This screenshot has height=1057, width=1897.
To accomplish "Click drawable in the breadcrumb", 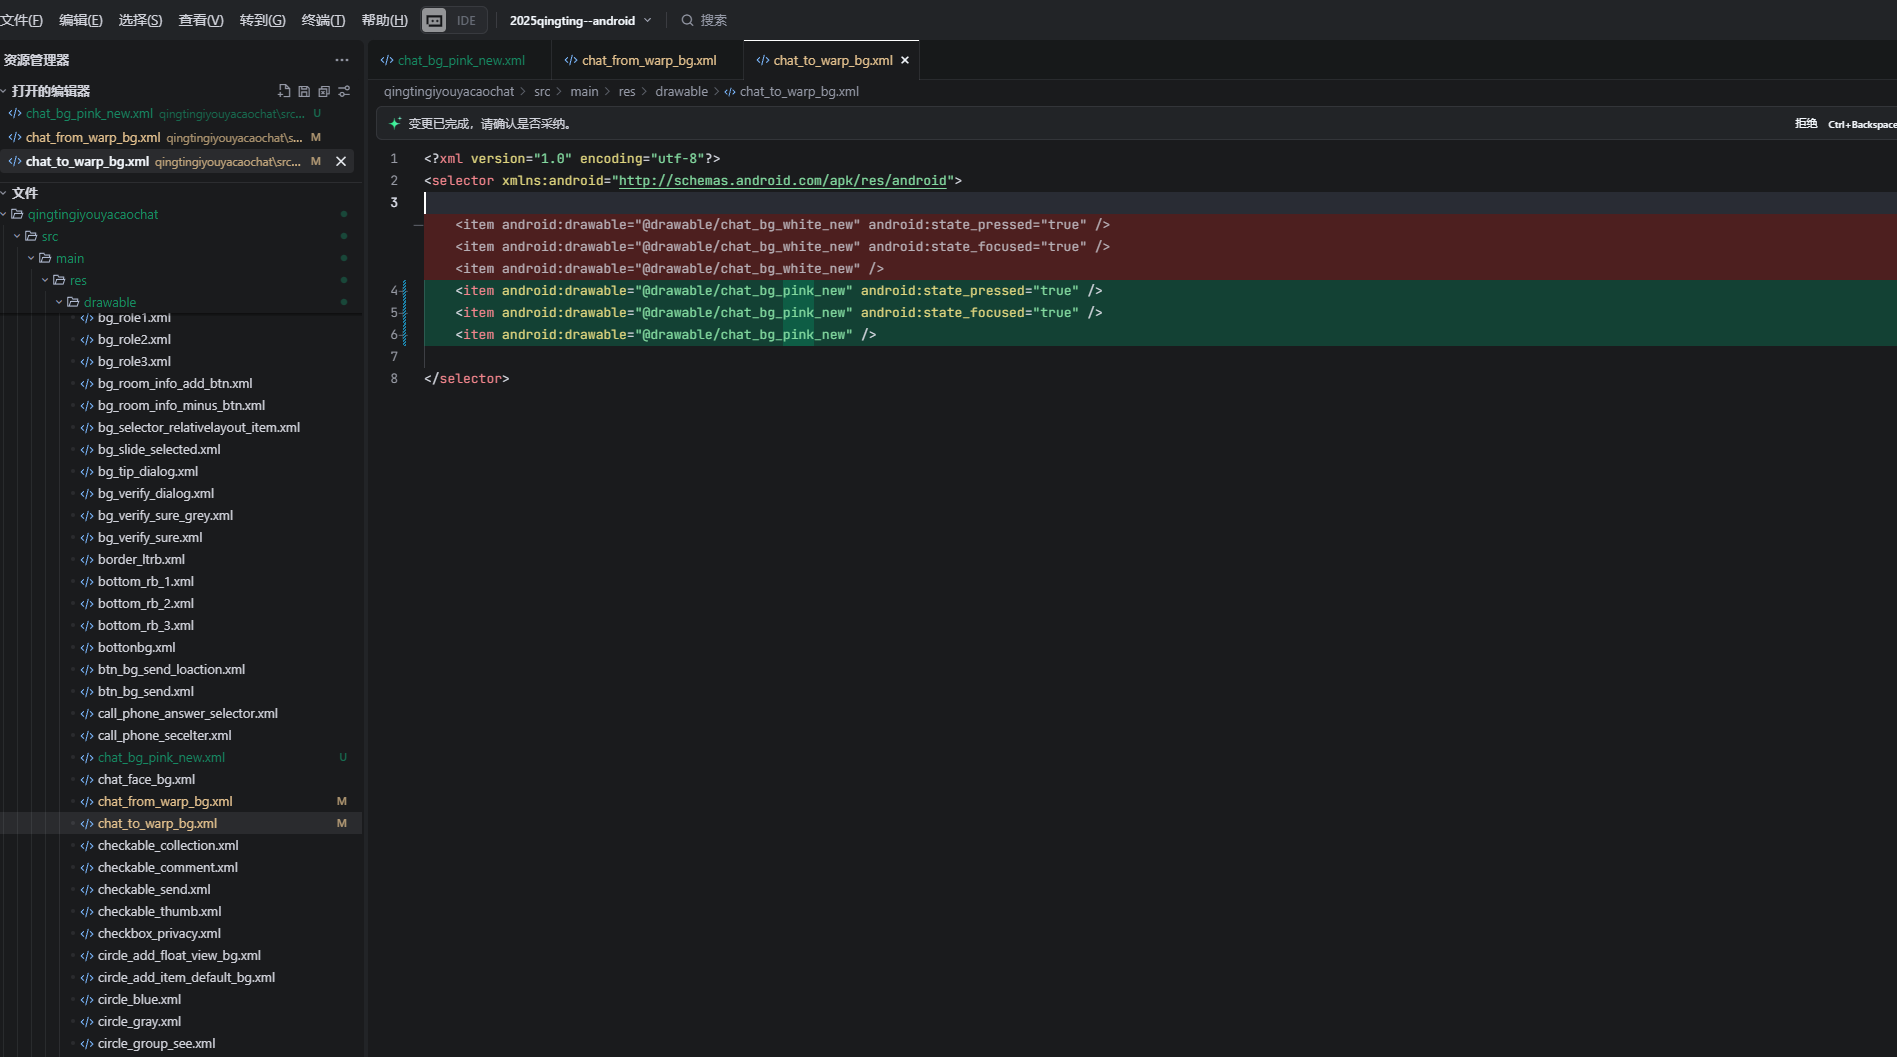I will point(681,91).
